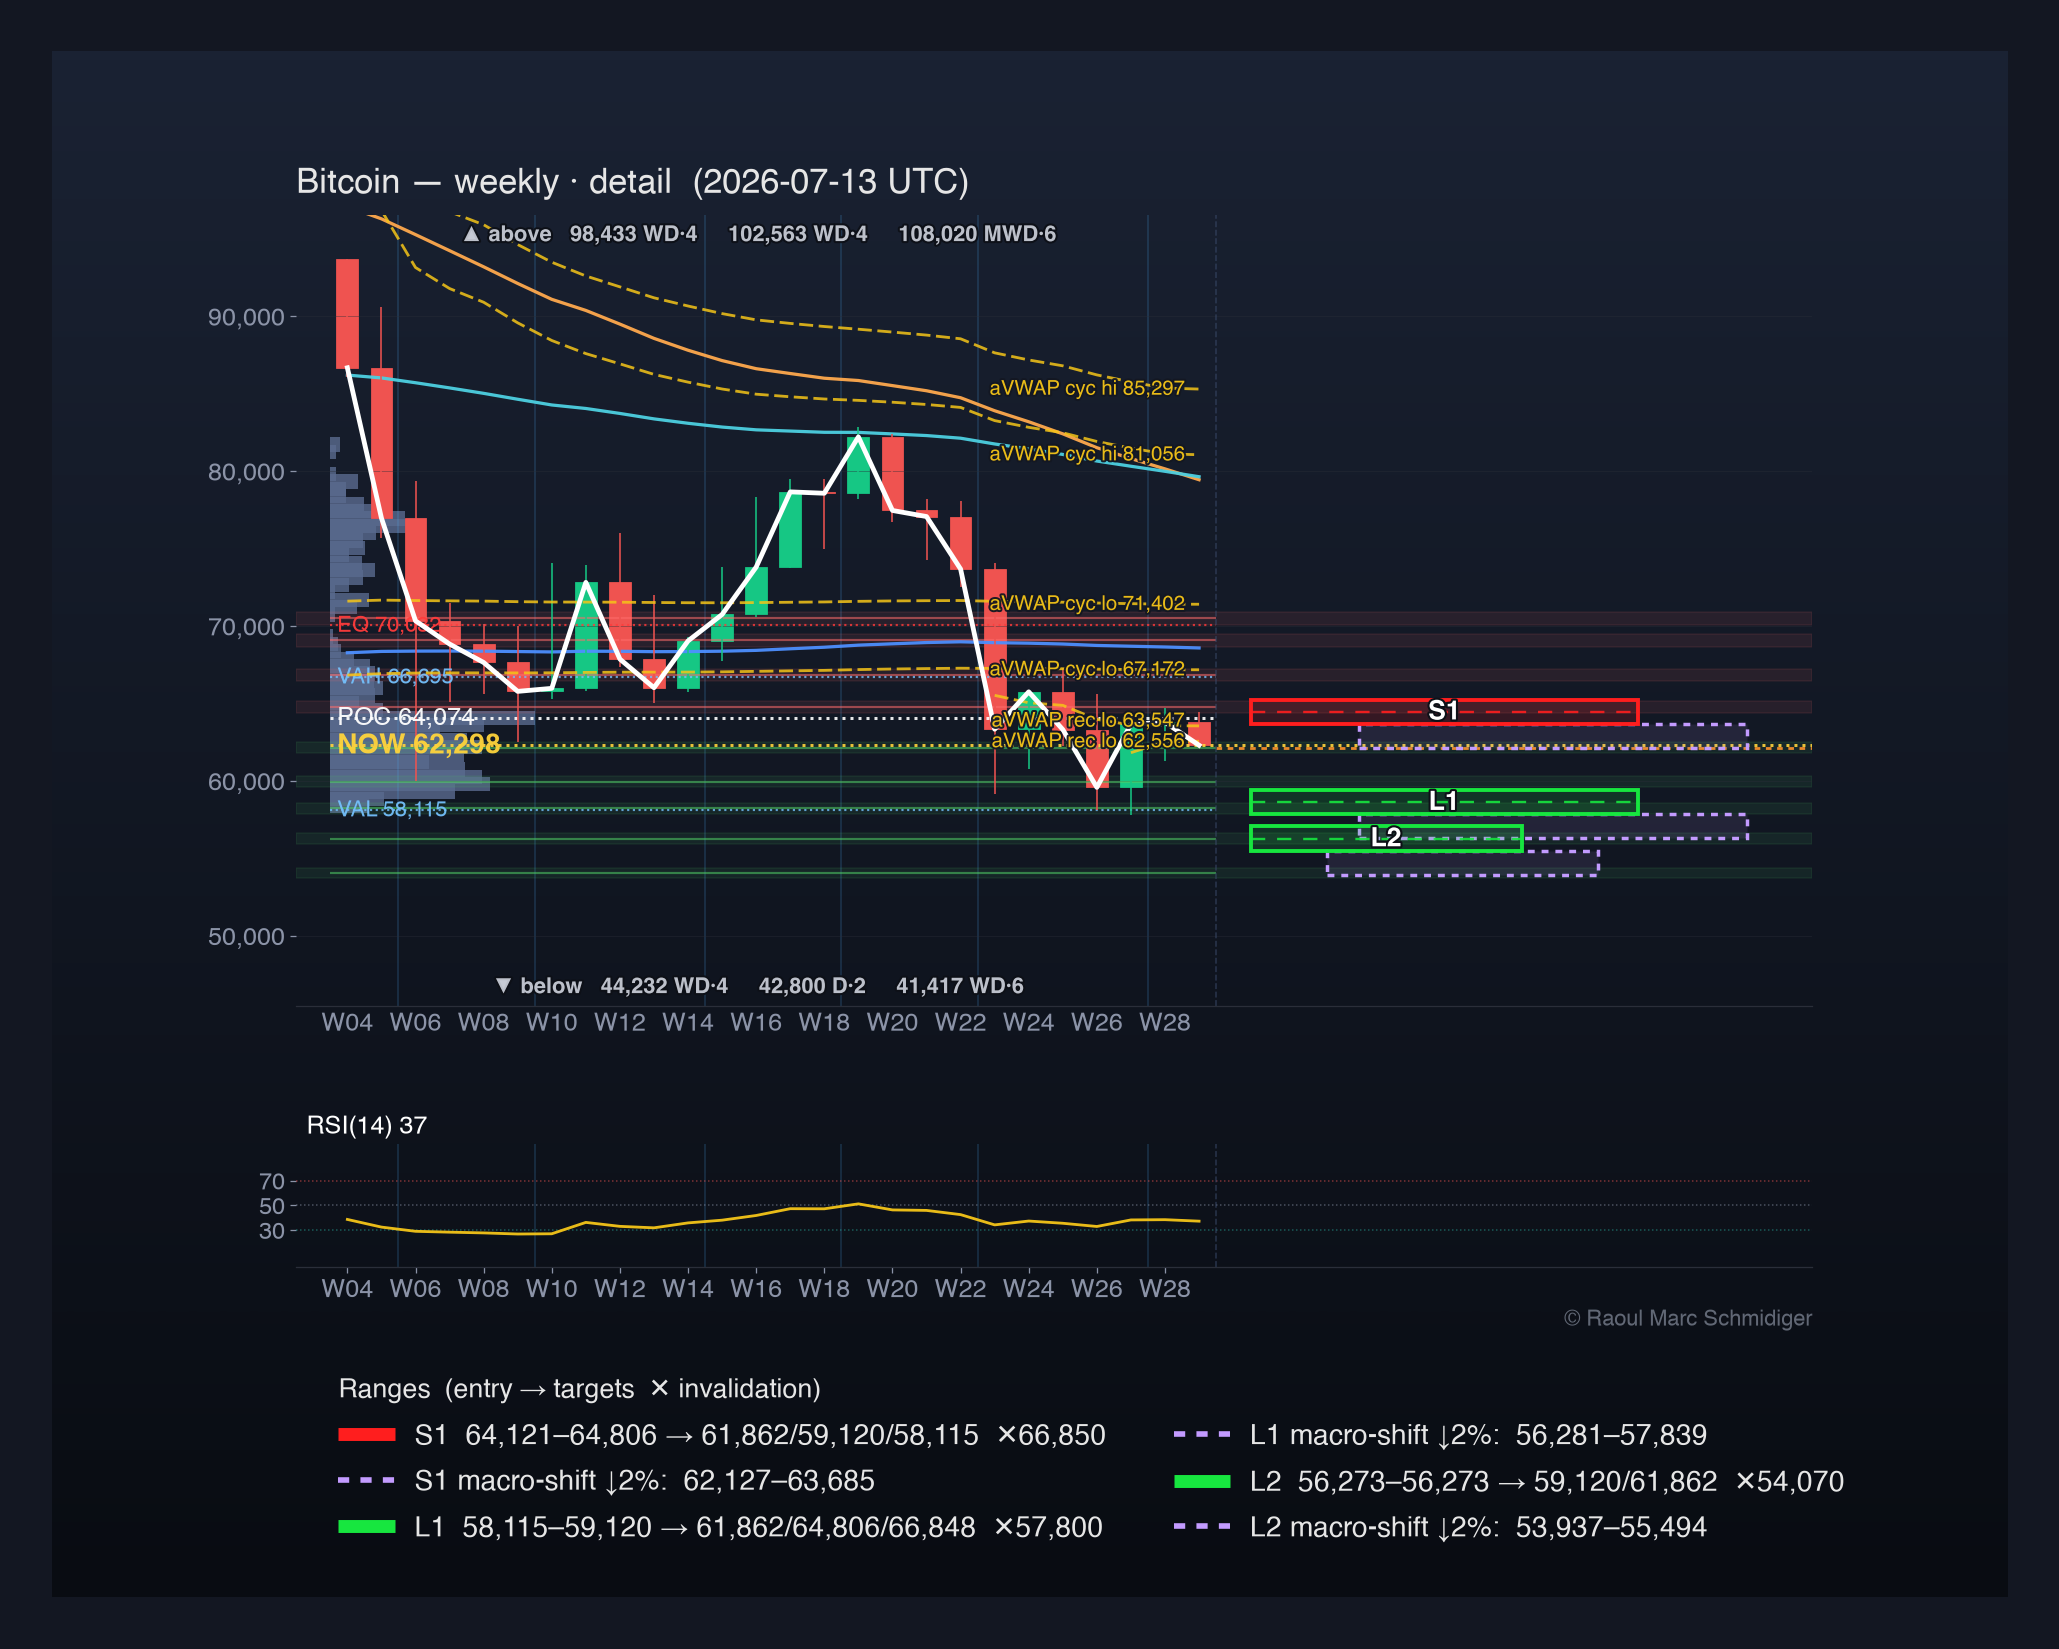Image resolution: width=2059 pixels, height=1649 pixels.
Task: Click the 'aVWAP cyc lo 71,402' label
Action: coord(1087,602)
